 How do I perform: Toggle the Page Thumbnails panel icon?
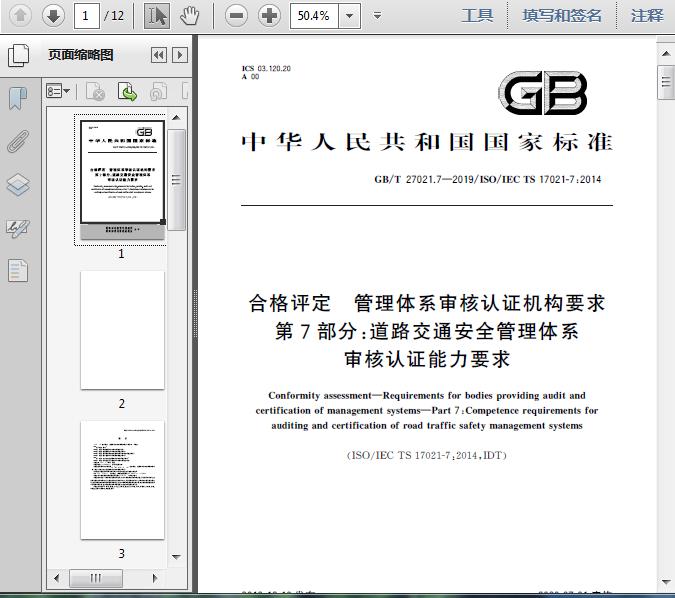[x=18, y=55]
